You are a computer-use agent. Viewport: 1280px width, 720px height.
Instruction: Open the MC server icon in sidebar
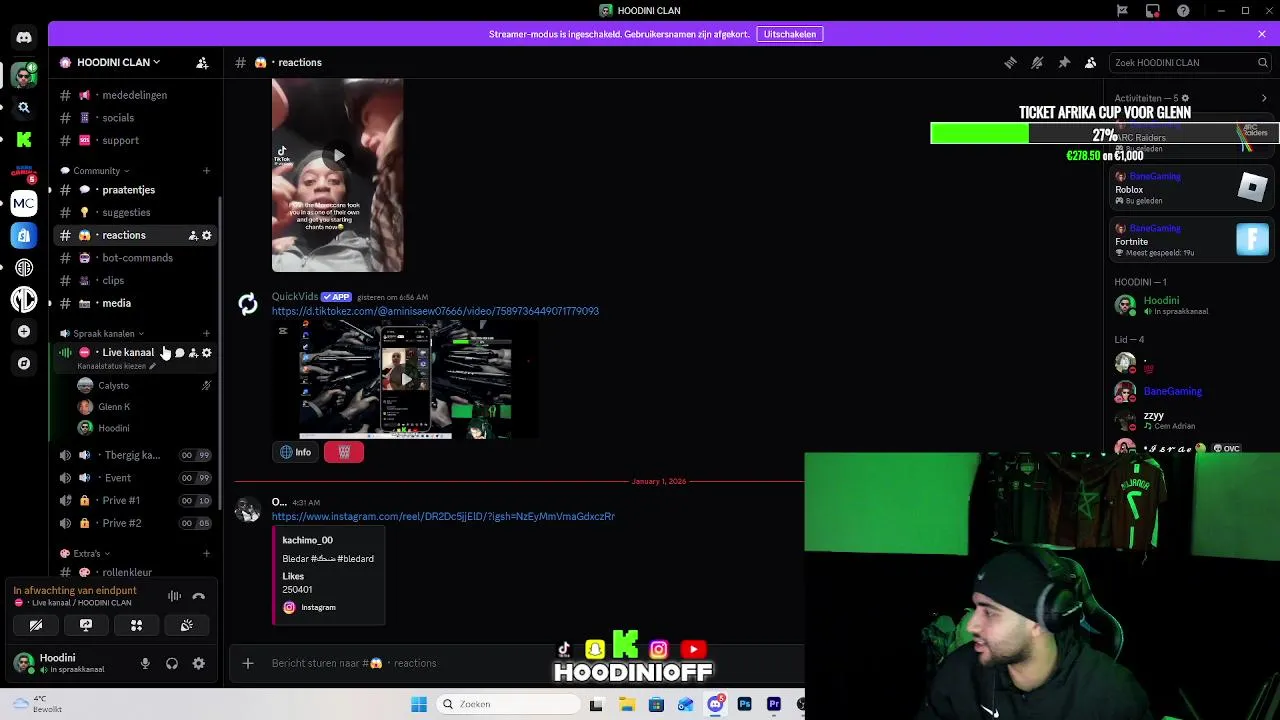coord(24,203)
